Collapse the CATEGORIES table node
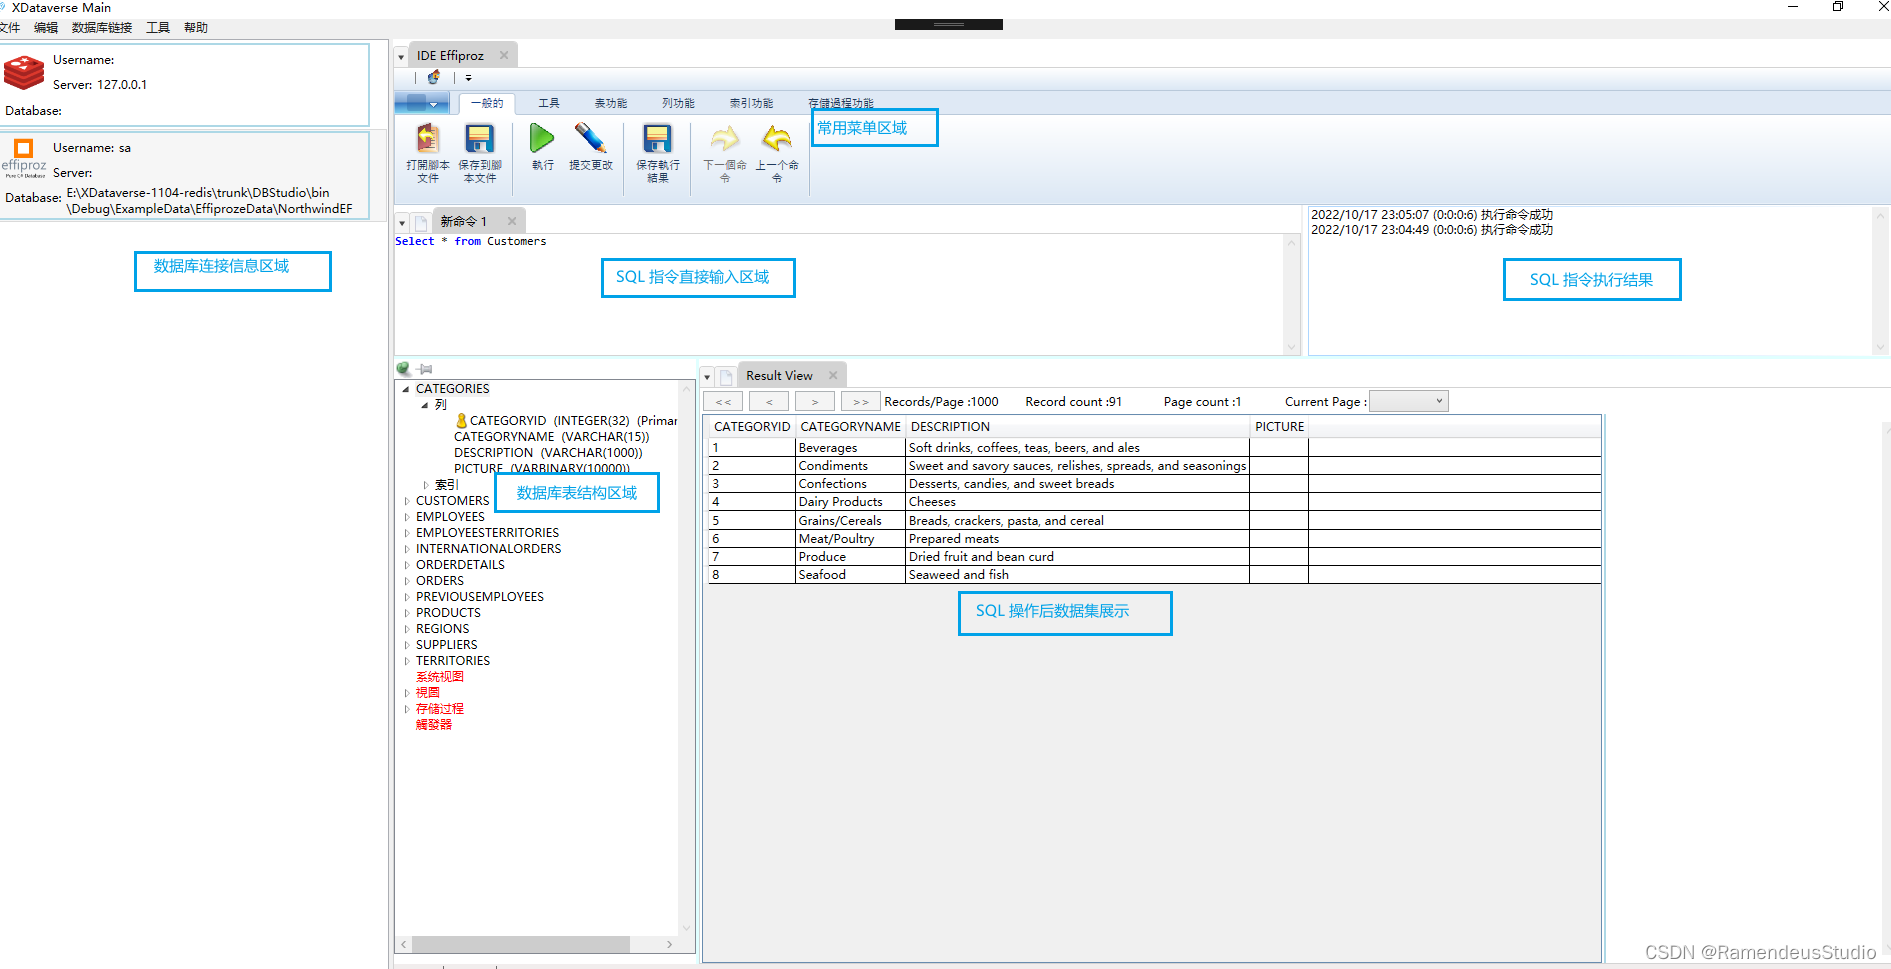1891x969 pixels. (x=406, y=389)
